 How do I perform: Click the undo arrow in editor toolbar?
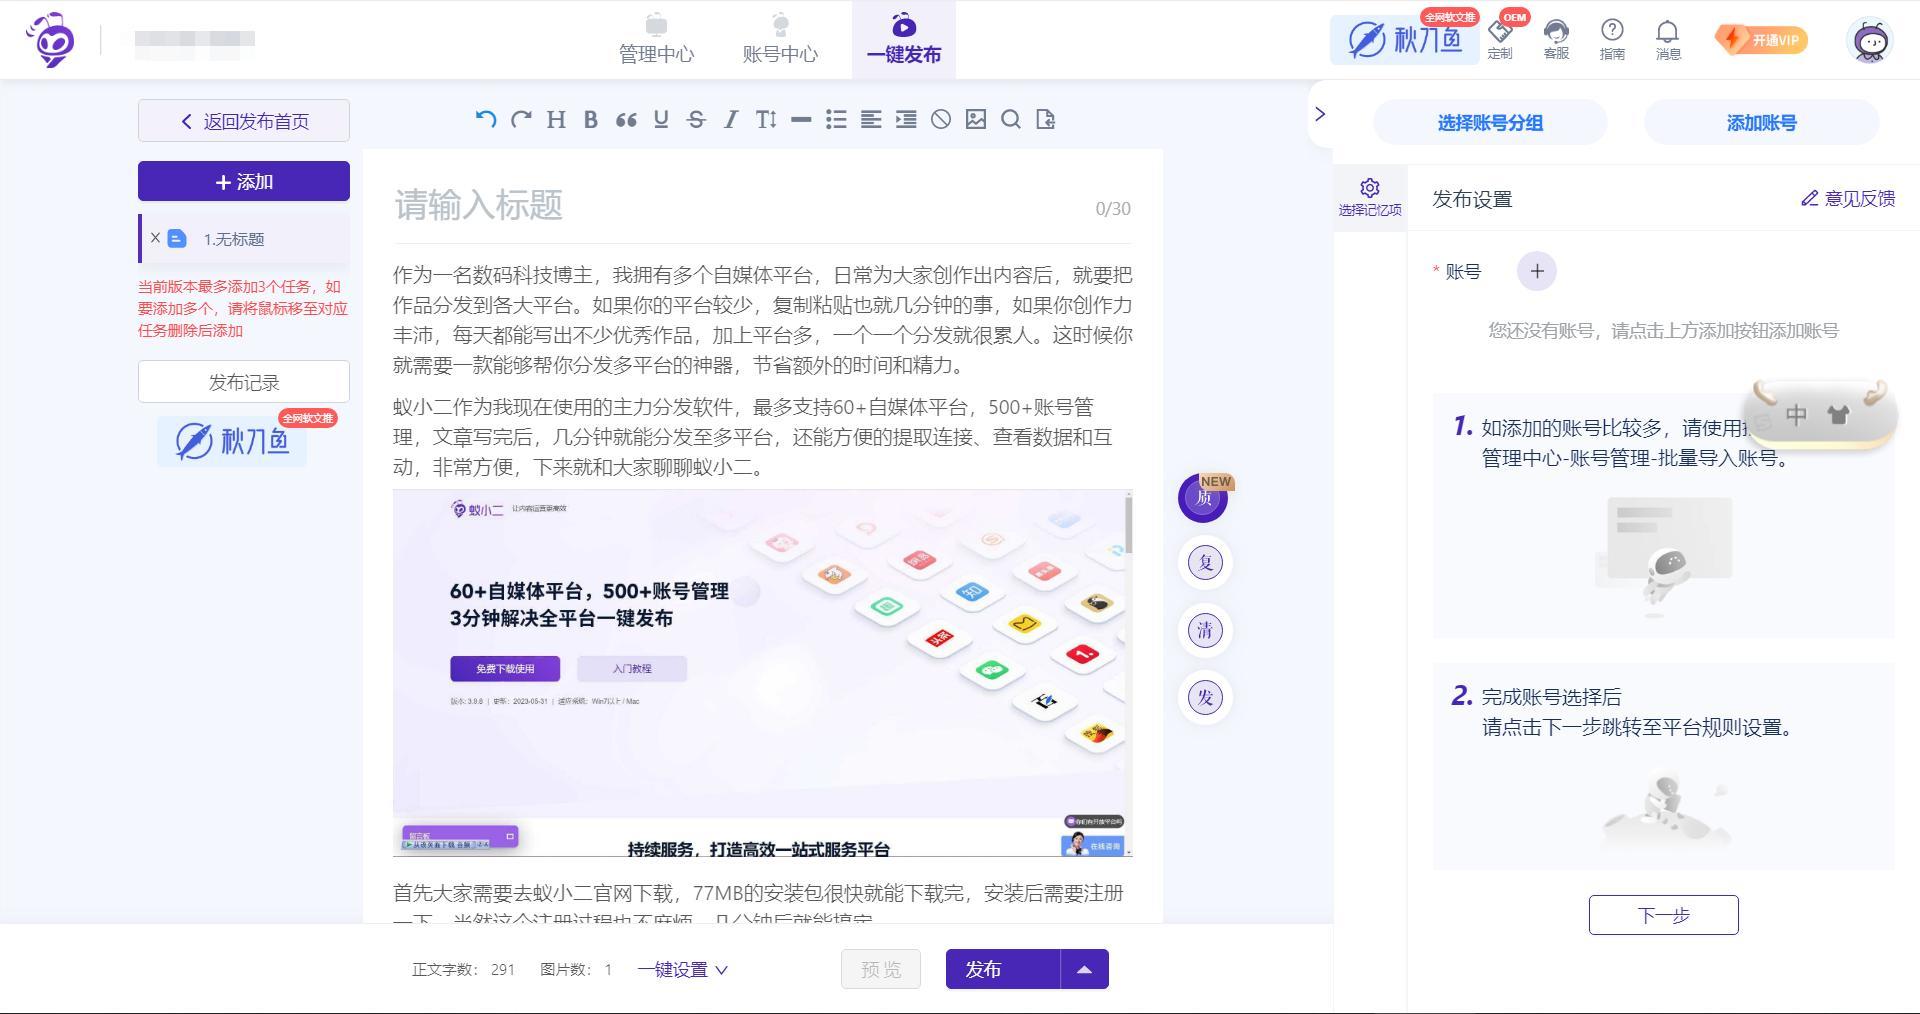coord(486,120)
